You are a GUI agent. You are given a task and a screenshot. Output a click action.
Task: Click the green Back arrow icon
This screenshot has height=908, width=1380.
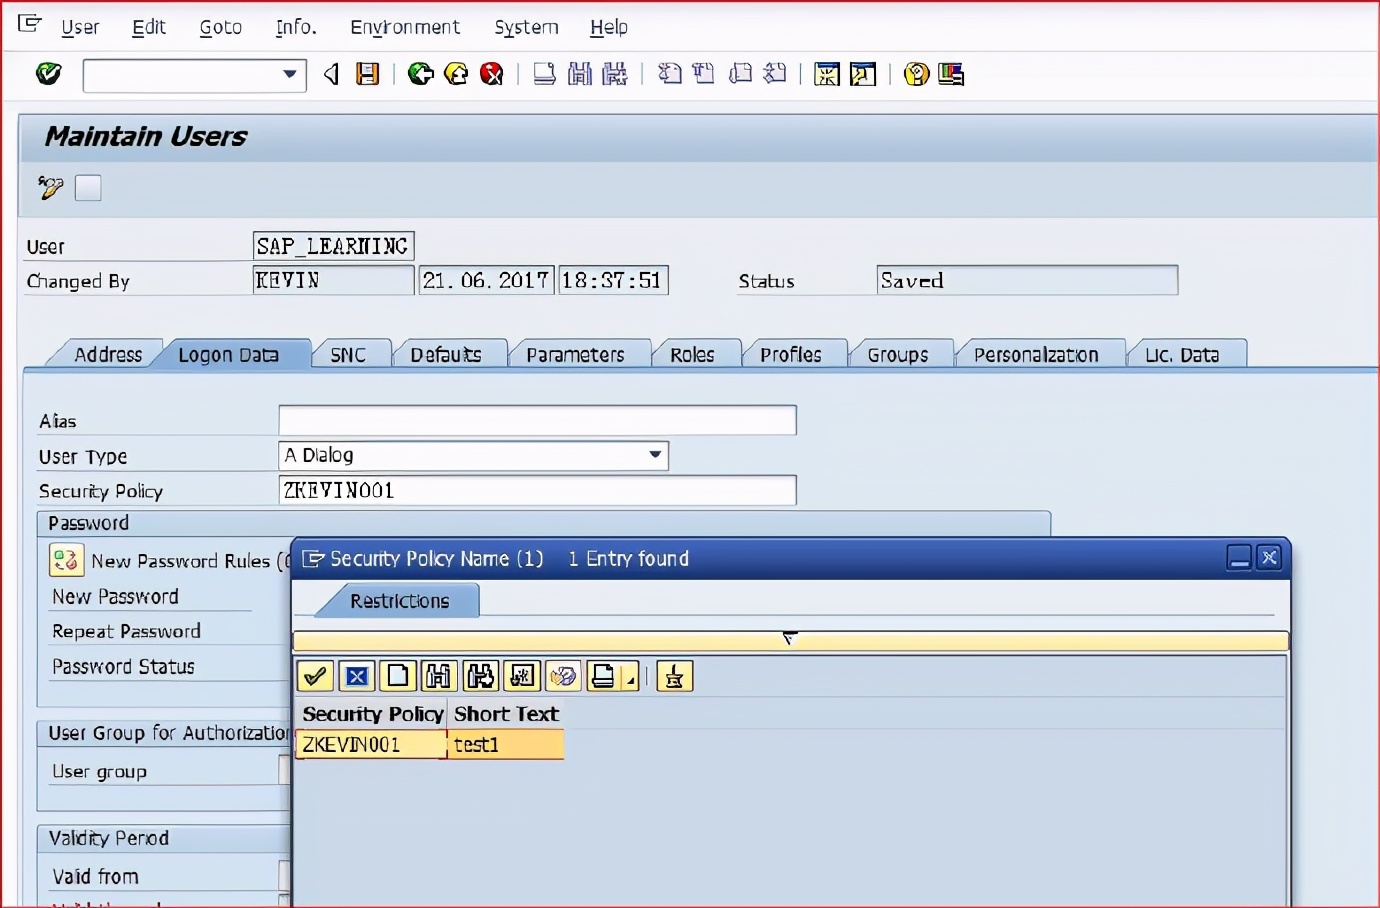coord(421,74)
